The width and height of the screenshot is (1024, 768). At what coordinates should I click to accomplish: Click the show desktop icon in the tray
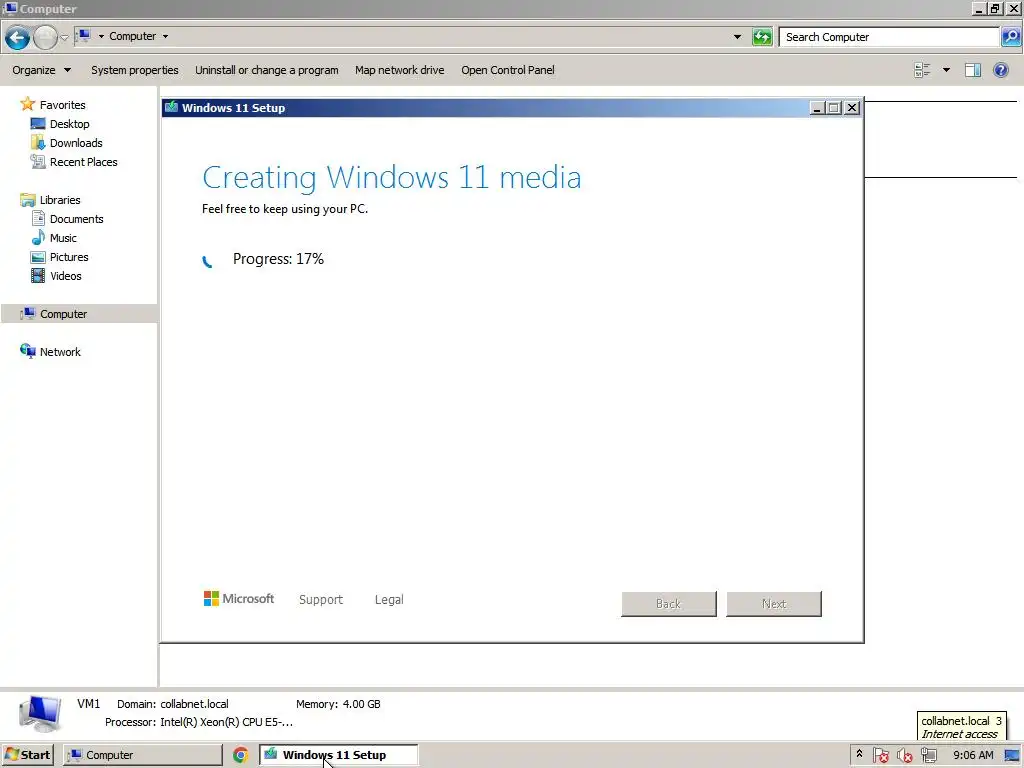pos(1012,756)
